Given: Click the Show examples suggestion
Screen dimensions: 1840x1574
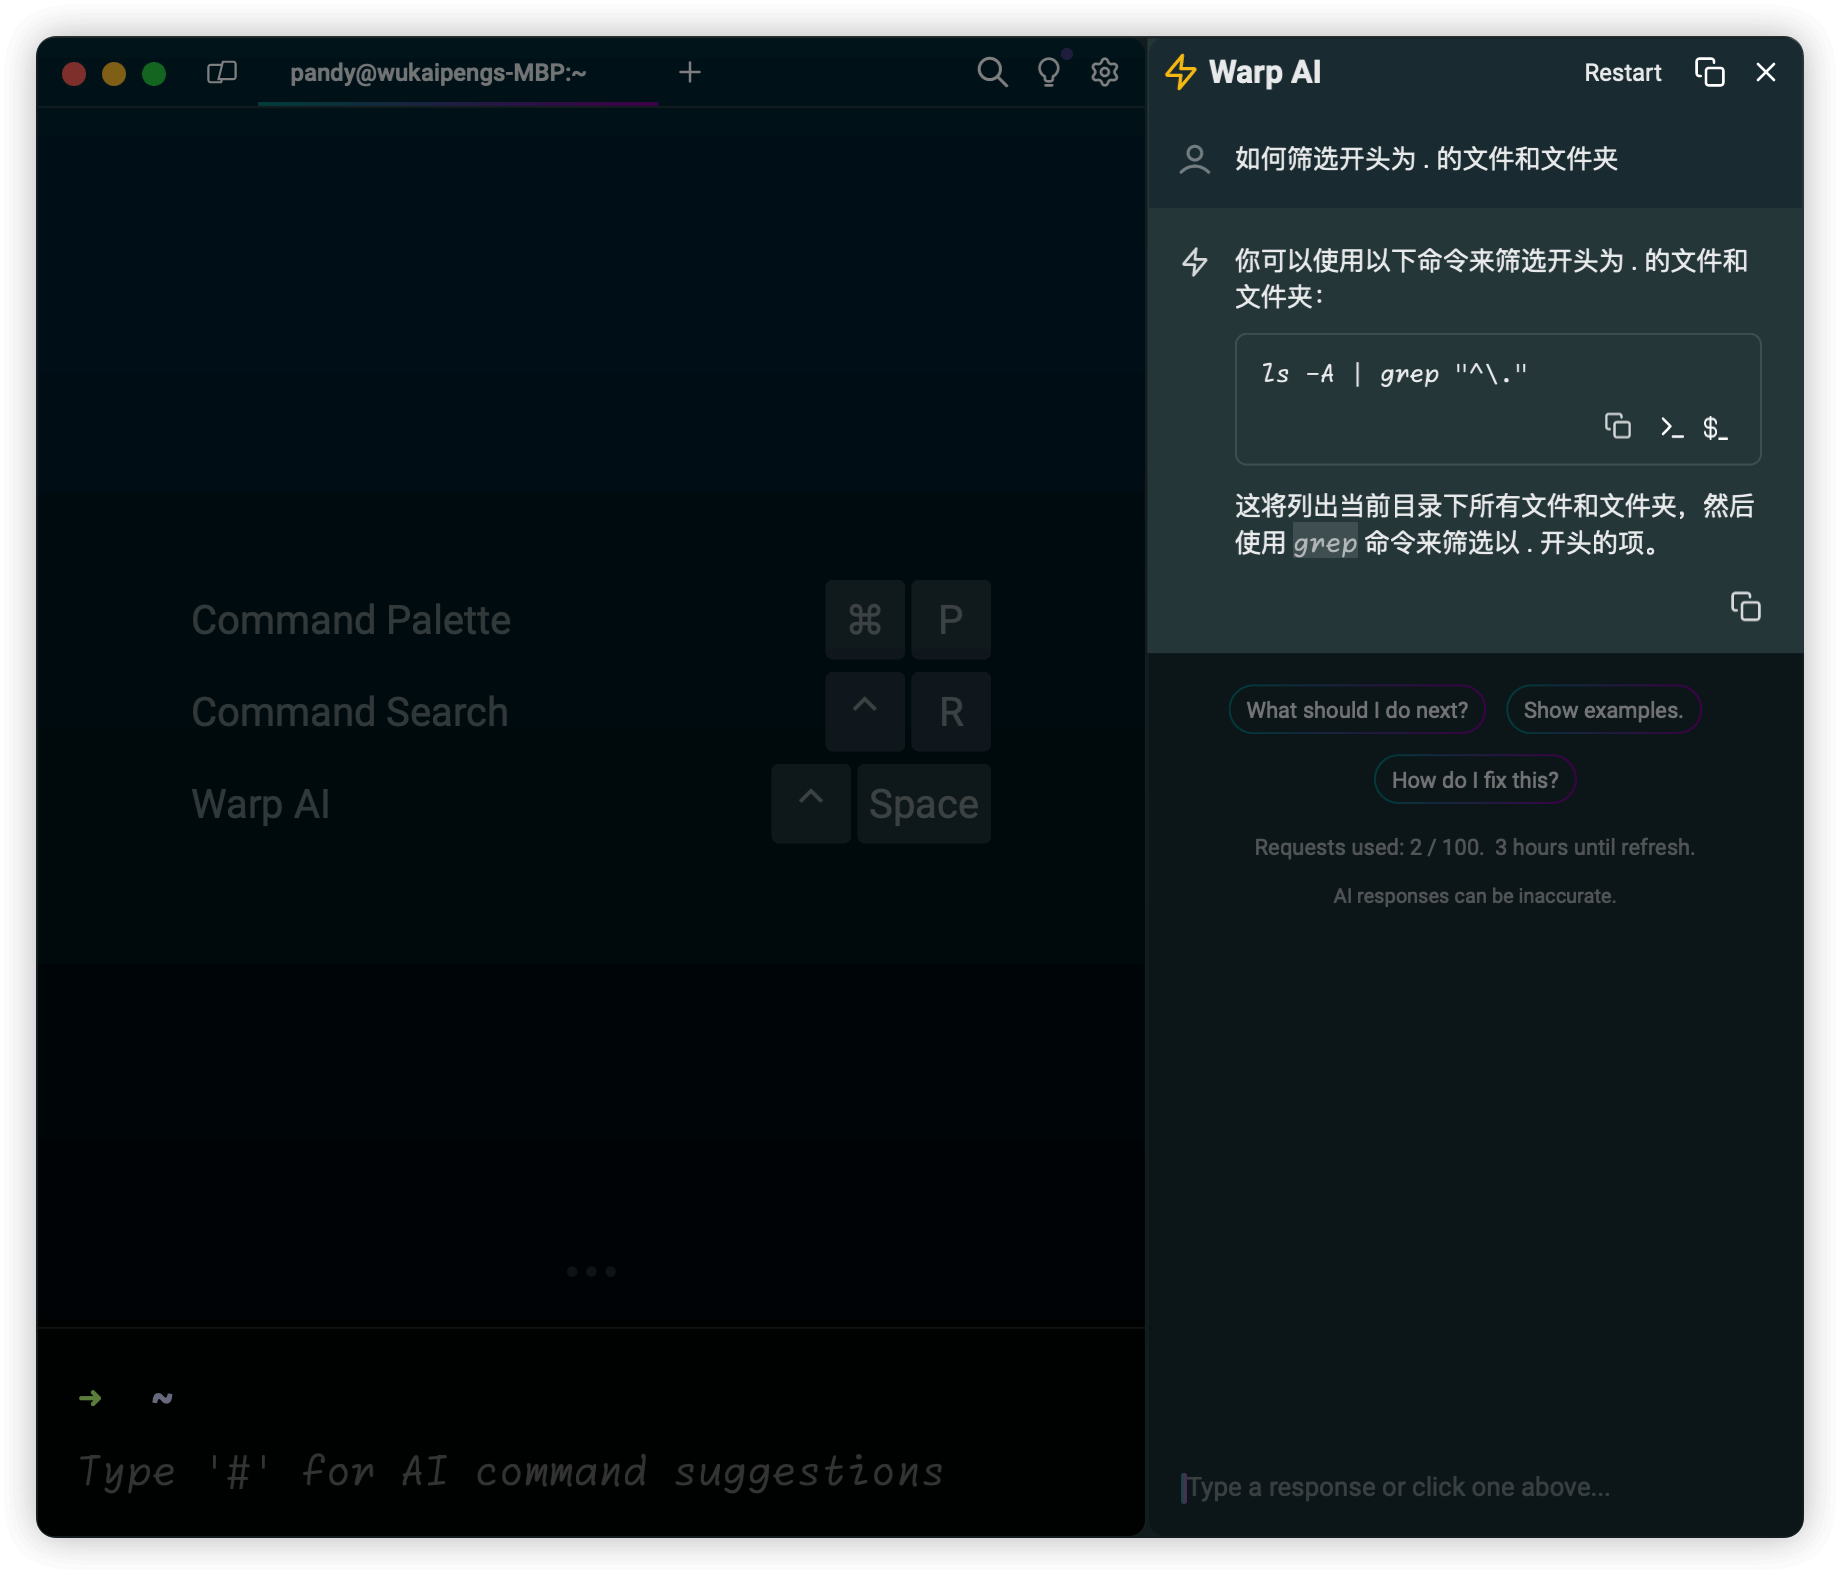Looking at the screenshot, I should [1602, 709].
